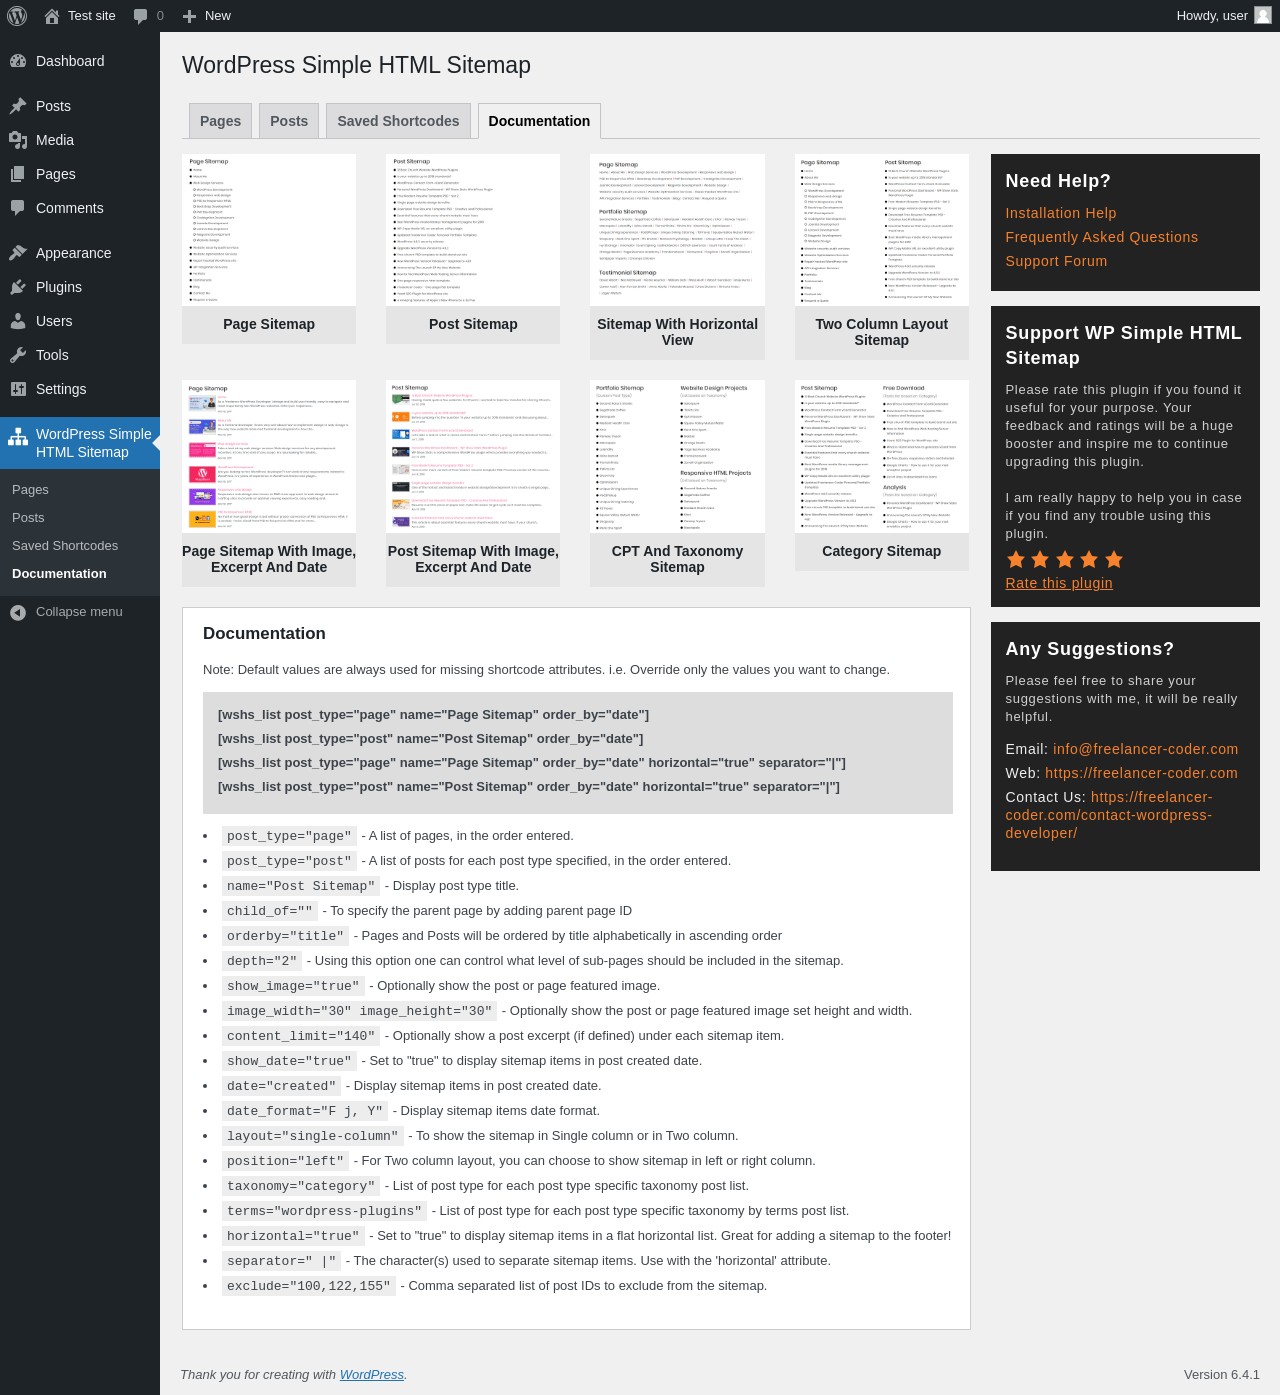Viewport: 1280px width, 1395px height.
Task: Click Rate this plugin link
Action: [x=1059, y=583]
